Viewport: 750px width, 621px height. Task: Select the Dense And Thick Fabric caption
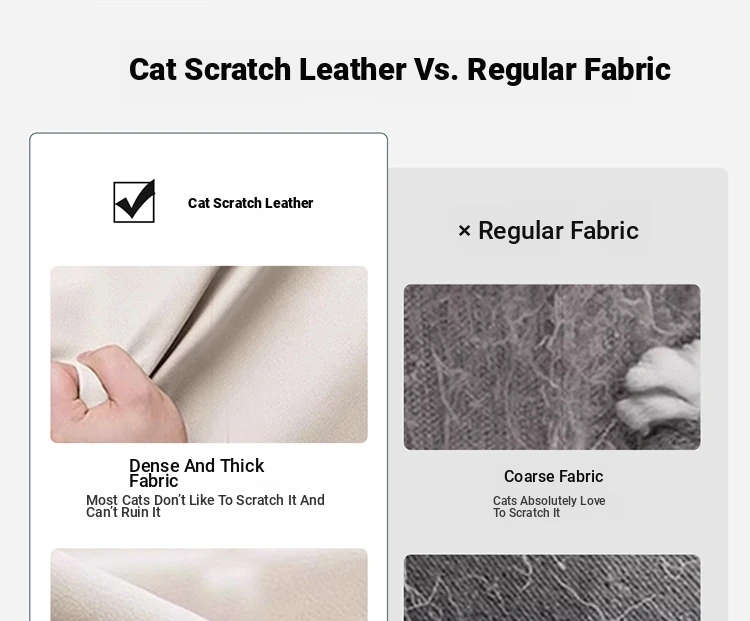[196, 473]
